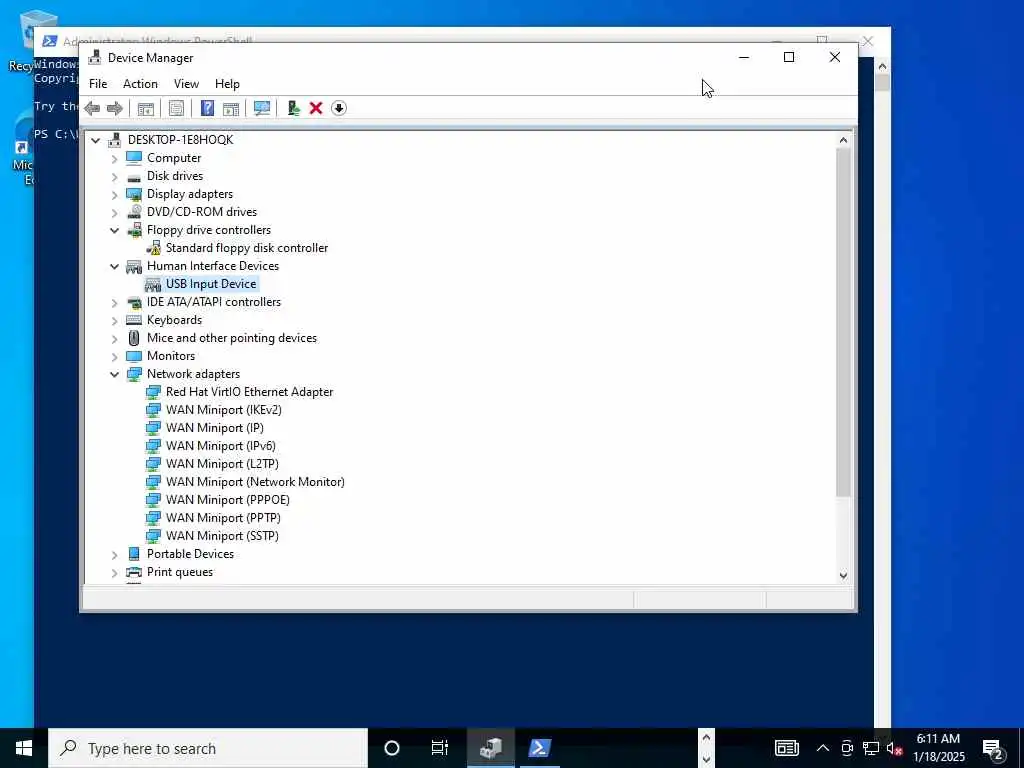Open the View menu
Screen dimensions: 1024x768
pos(186,84)
